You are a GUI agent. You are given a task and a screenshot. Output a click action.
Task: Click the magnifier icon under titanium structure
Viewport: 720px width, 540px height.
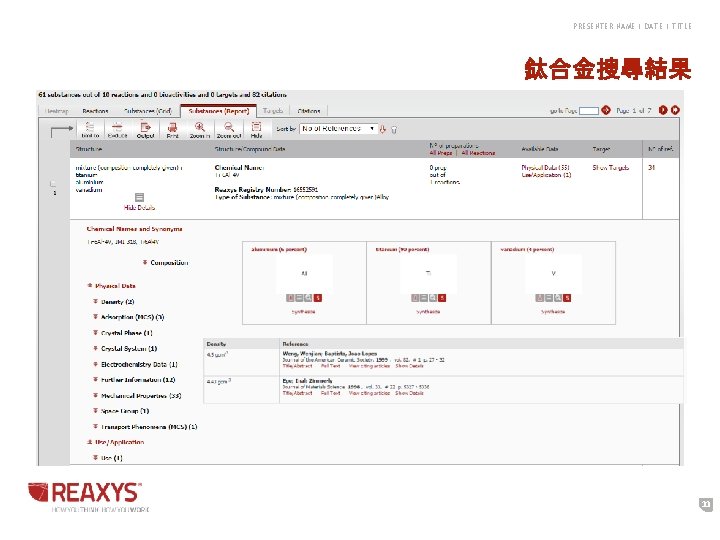[x=433, y=298]
